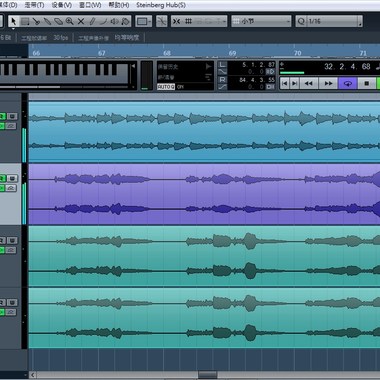Open the 小节 grid type dropdown
The height and width of the screenshot is (380, 380).
[x=261, y=21]
